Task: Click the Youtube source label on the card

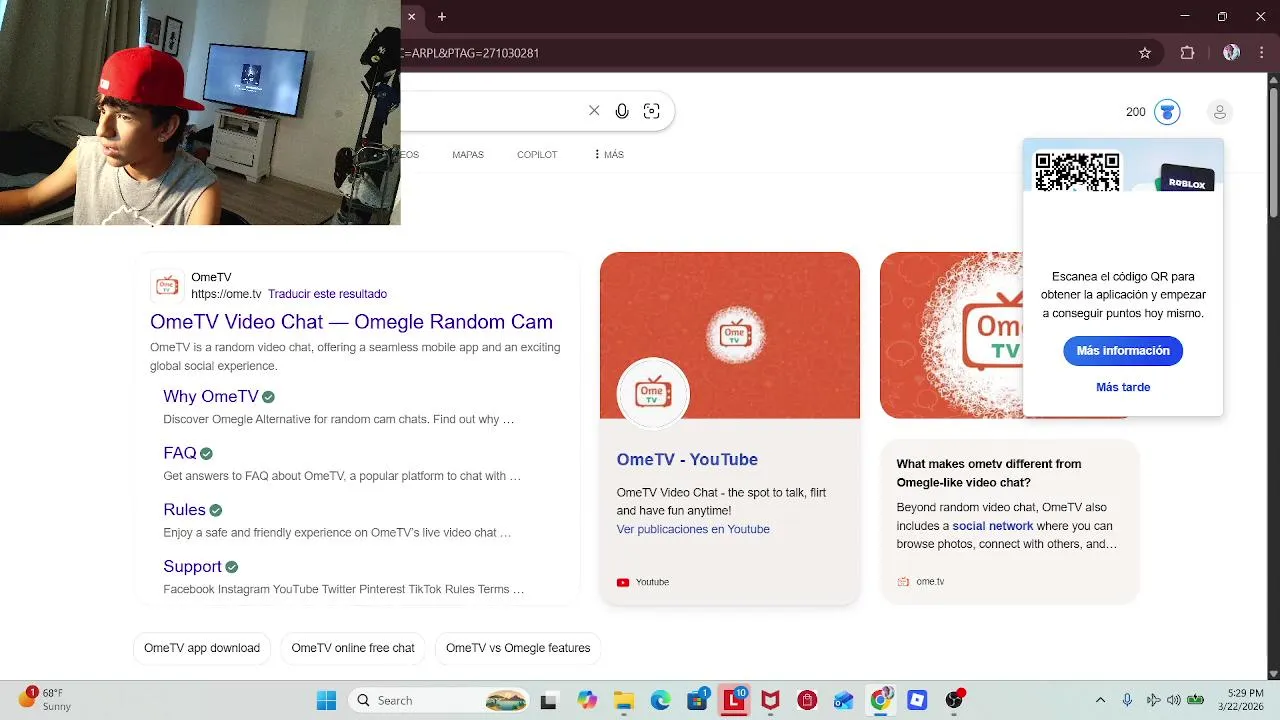Action: pos(652,582)
